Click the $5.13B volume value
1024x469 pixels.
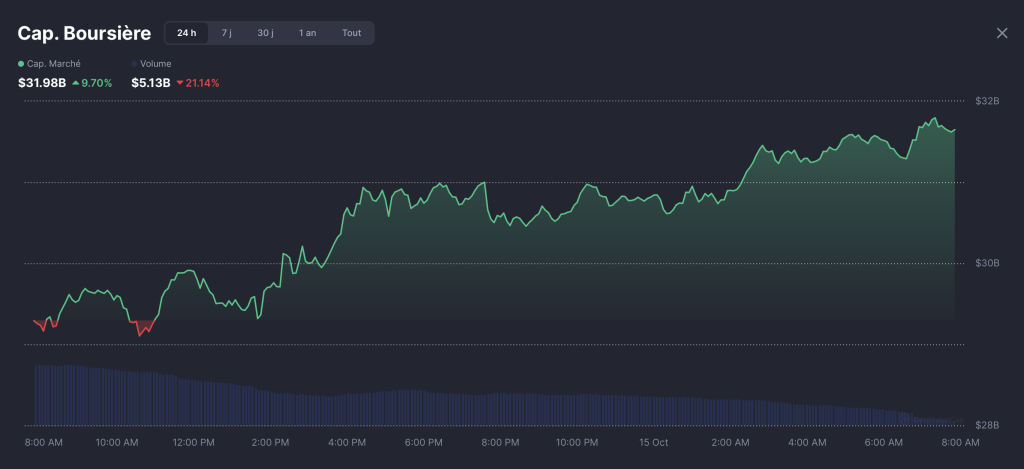pos(150,83)
